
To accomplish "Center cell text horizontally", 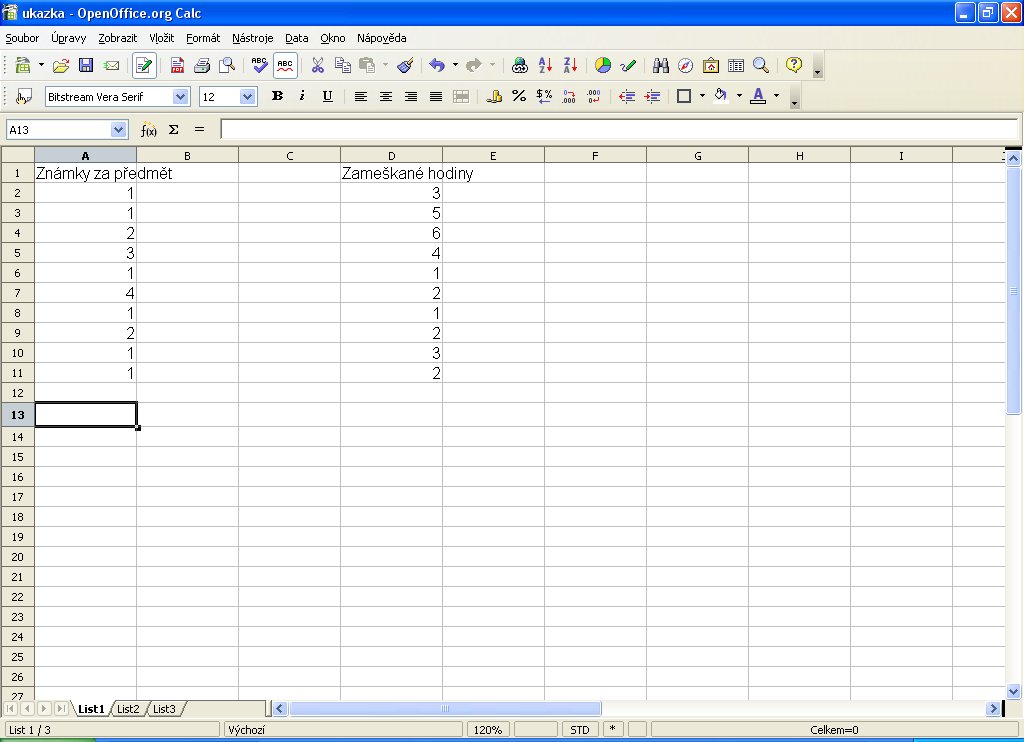I will [386, 97].
